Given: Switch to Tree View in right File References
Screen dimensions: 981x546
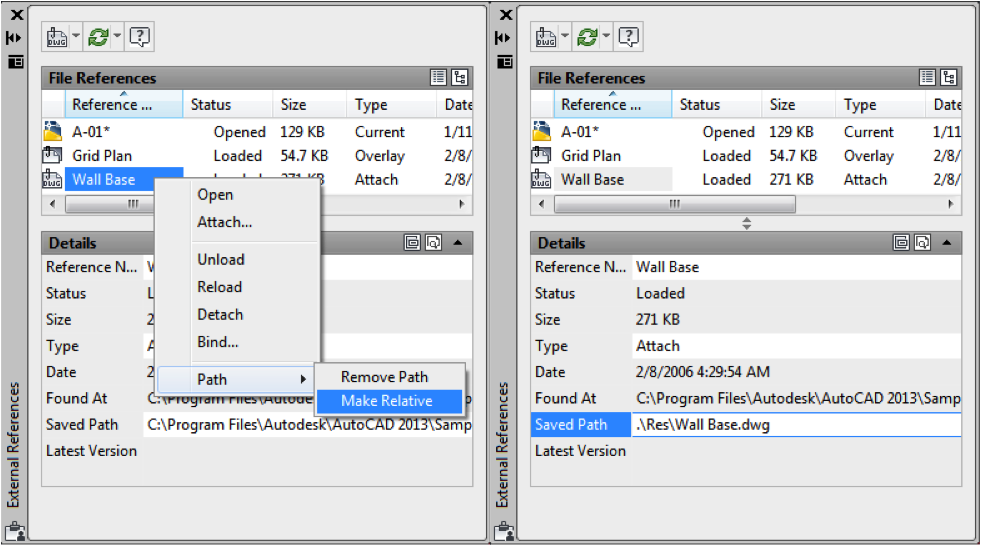Looking at the screenshot, I should (x=948, y=78).
